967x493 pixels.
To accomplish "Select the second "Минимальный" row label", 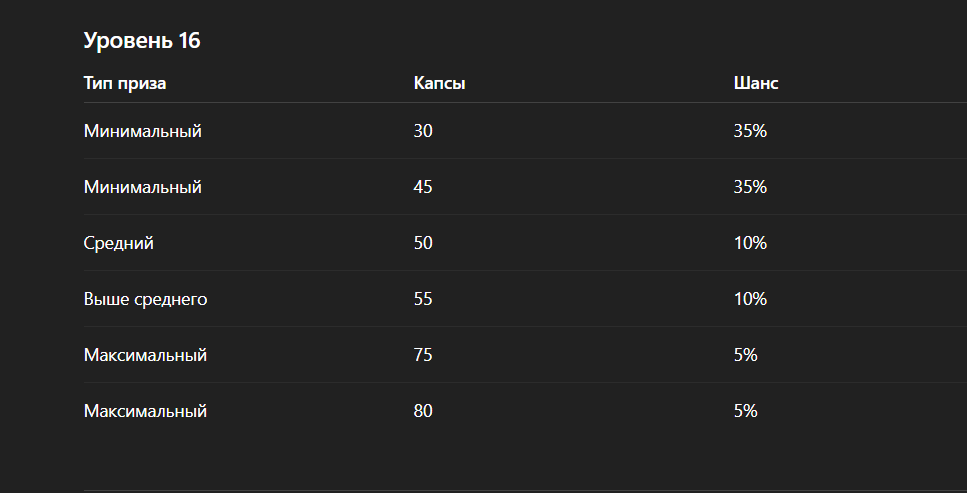I will click(x=143, y=187).
